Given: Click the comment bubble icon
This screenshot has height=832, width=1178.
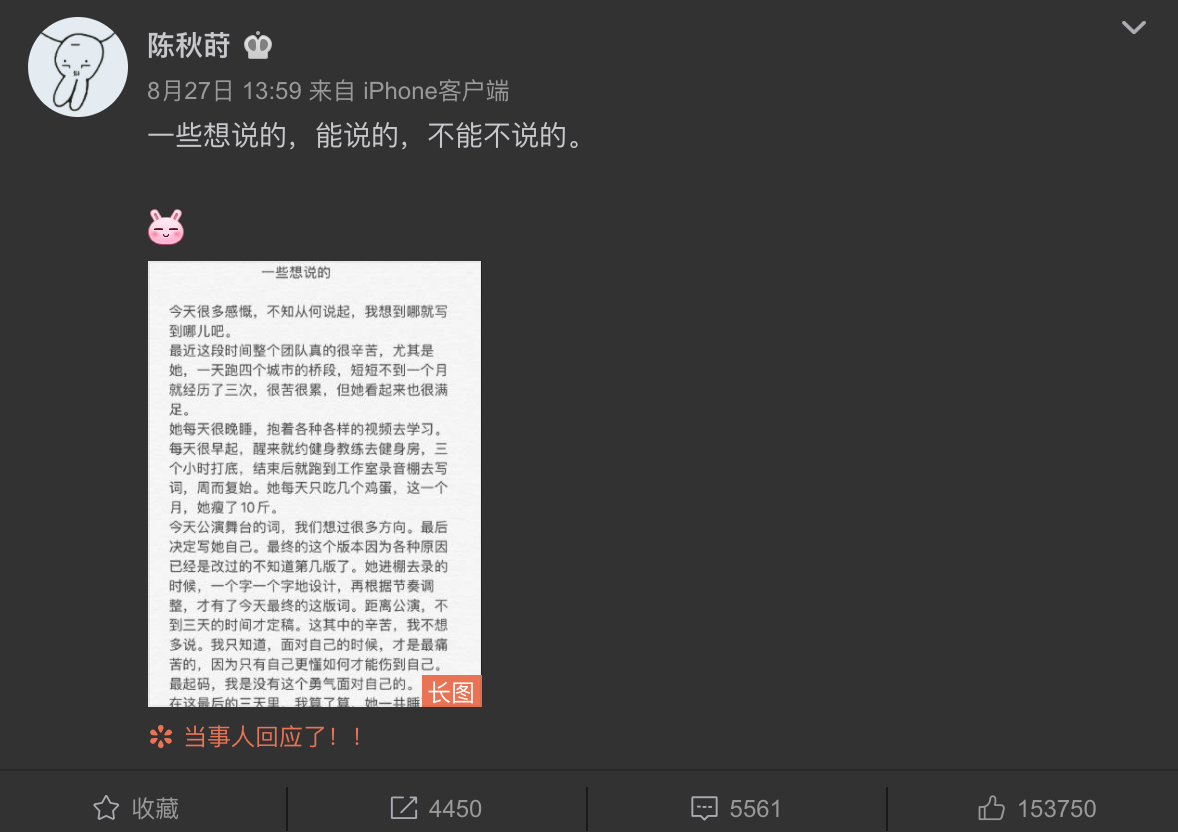Looking at the screenshot, I should 704,809.
